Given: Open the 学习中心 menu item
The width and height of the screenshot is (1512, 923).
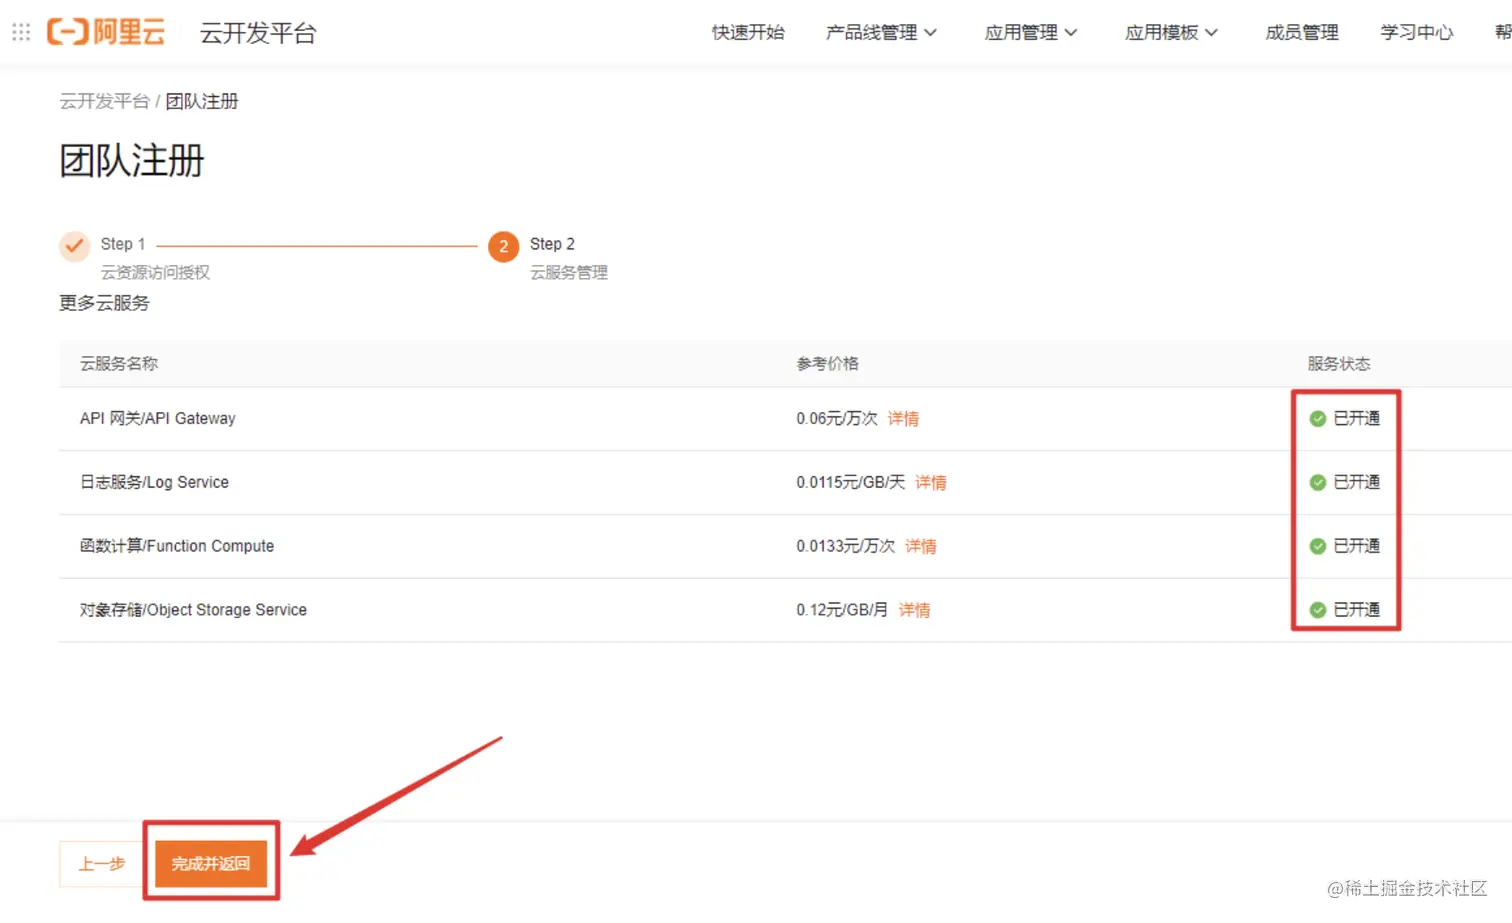Looking at the screenshot, I should tap(1416, 32).
